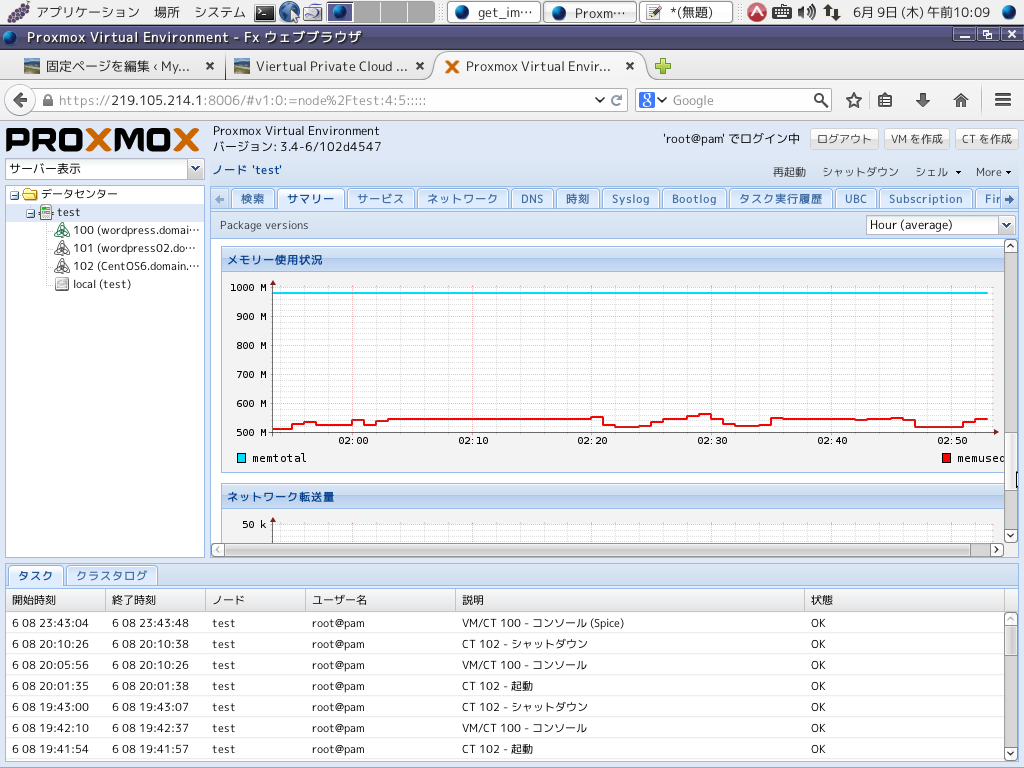Viewport: 1024px width, 768px height.
Task: Click the ログアウト button
Action: 844,139
